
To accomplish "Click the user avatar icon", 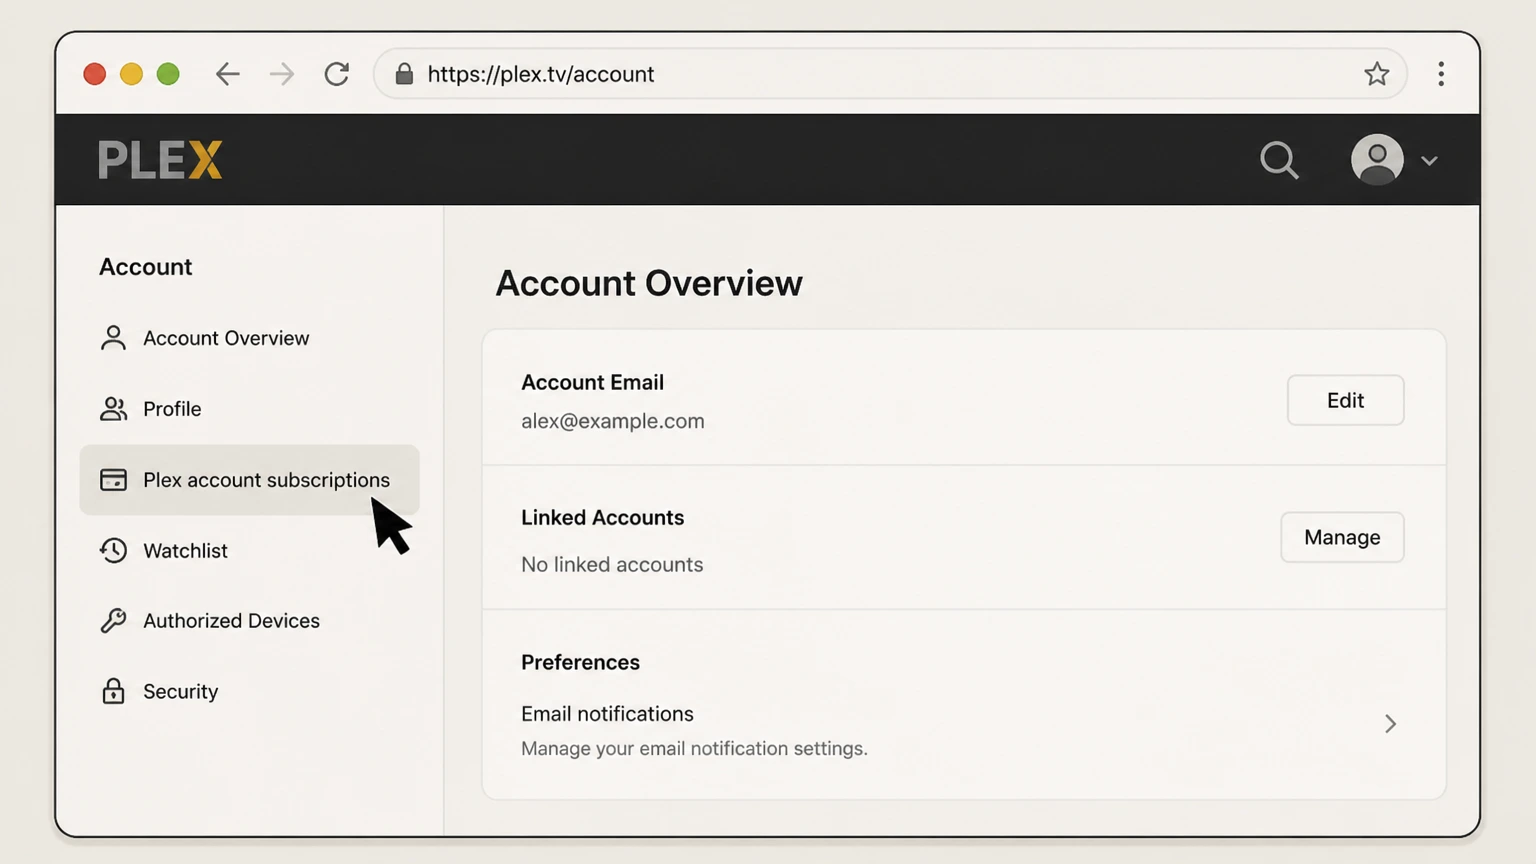I will point(1377,160).
